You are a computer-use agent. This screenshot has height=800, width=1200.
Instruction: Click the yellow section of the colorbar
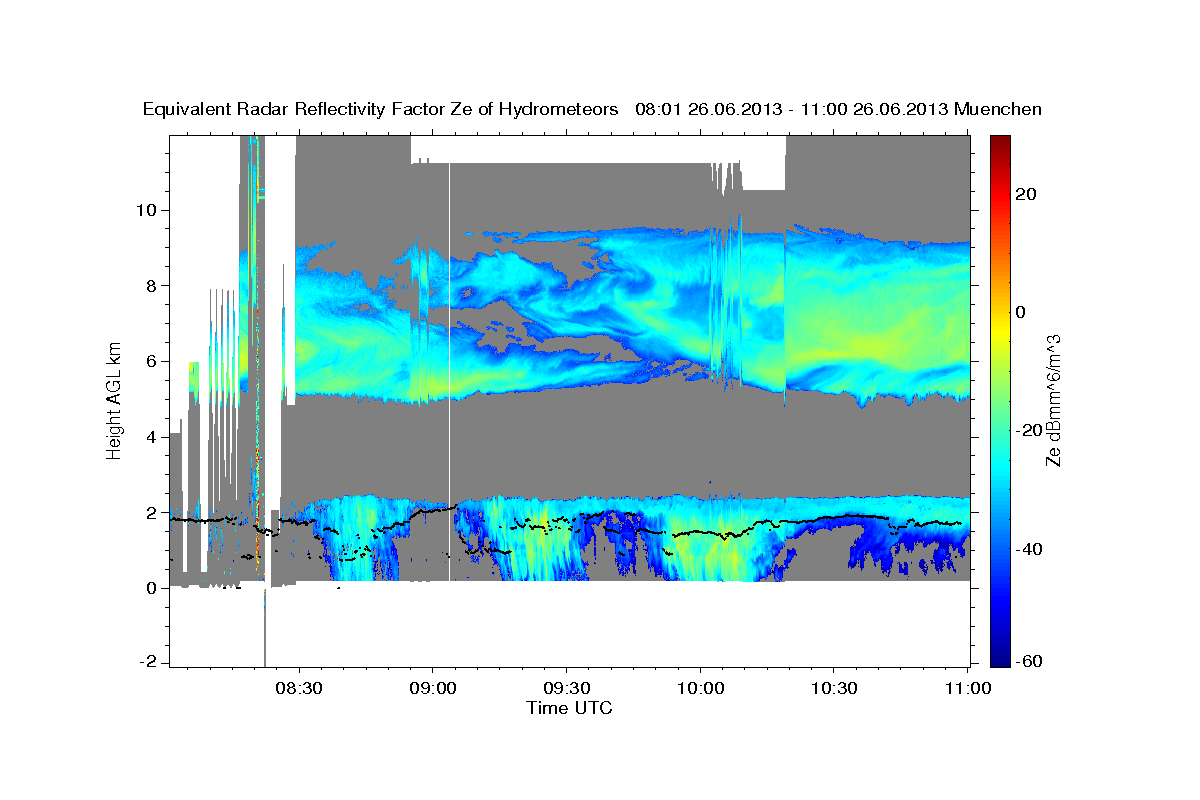pos(999,330)
